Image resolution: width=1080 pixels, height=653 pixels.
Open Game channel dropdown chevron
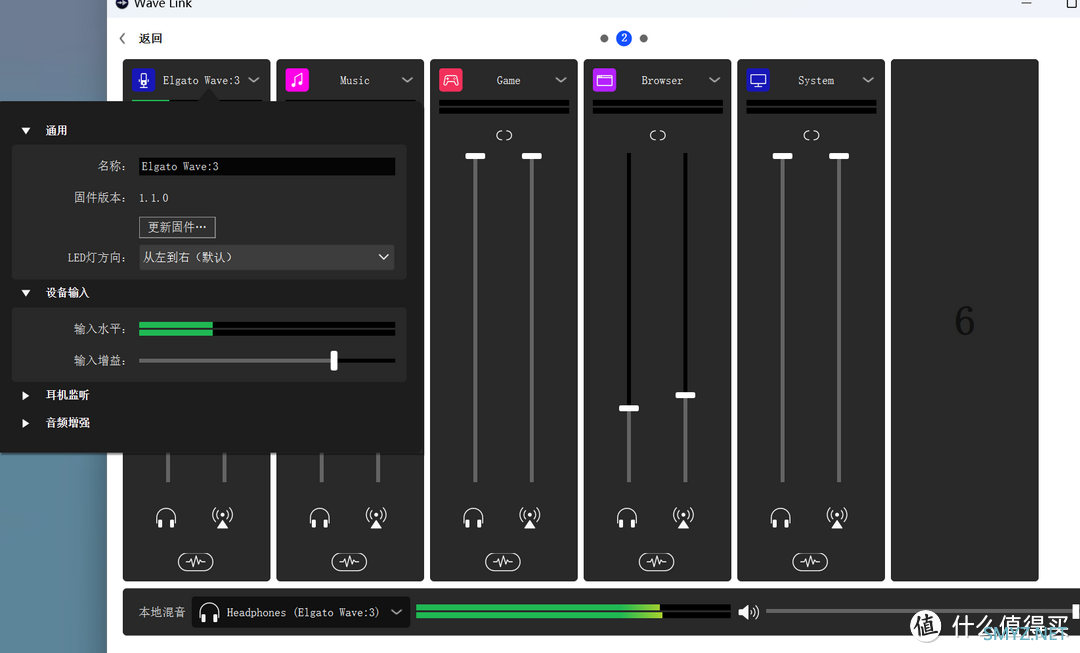point(561,80)
